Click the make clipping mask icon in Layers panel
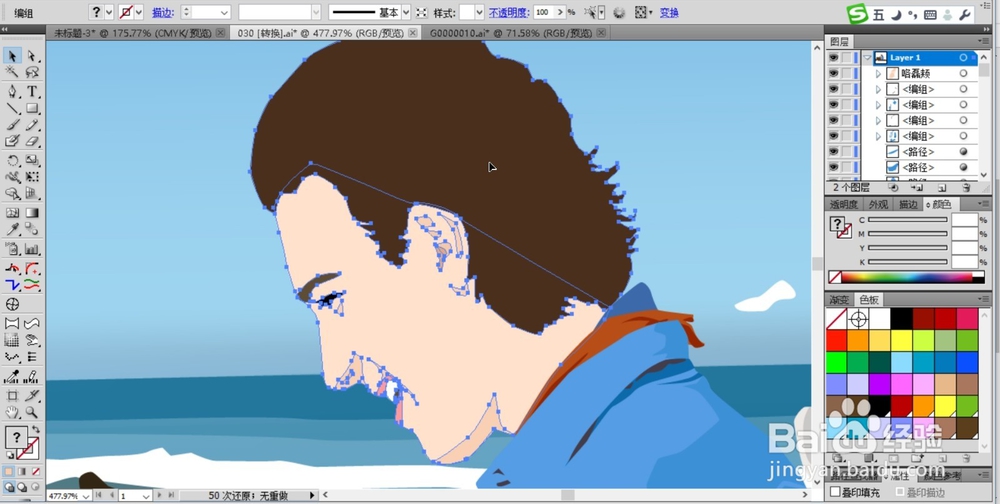The height and width of the screenshot is (504, 1000). 893,188
